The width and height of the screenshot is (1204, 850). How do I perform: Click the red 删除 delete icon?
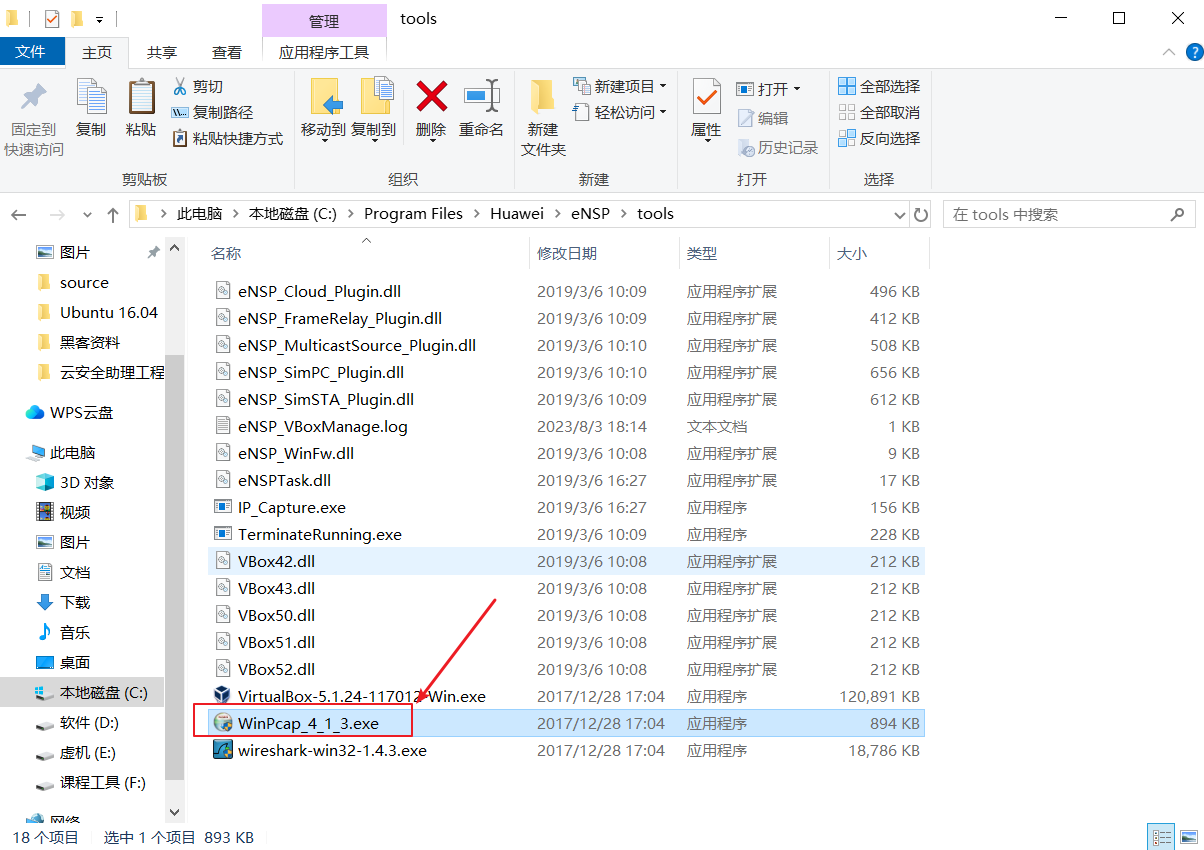coord(431,96)
